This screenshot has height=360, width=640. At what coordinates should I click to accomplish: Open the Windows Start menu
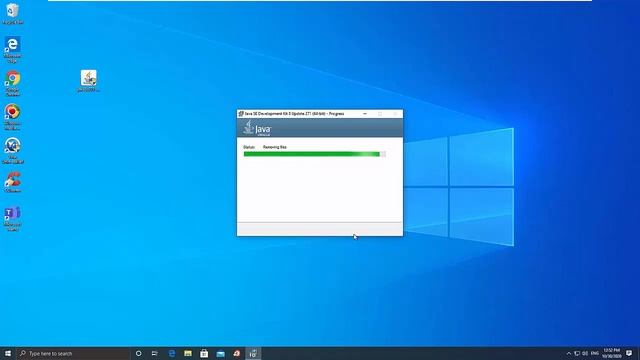point(8,353)
